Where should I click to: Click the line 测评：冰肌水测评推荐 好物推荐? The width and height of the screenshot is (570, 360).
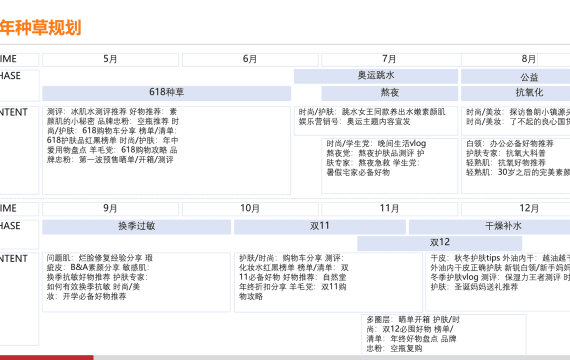[105, 112]
